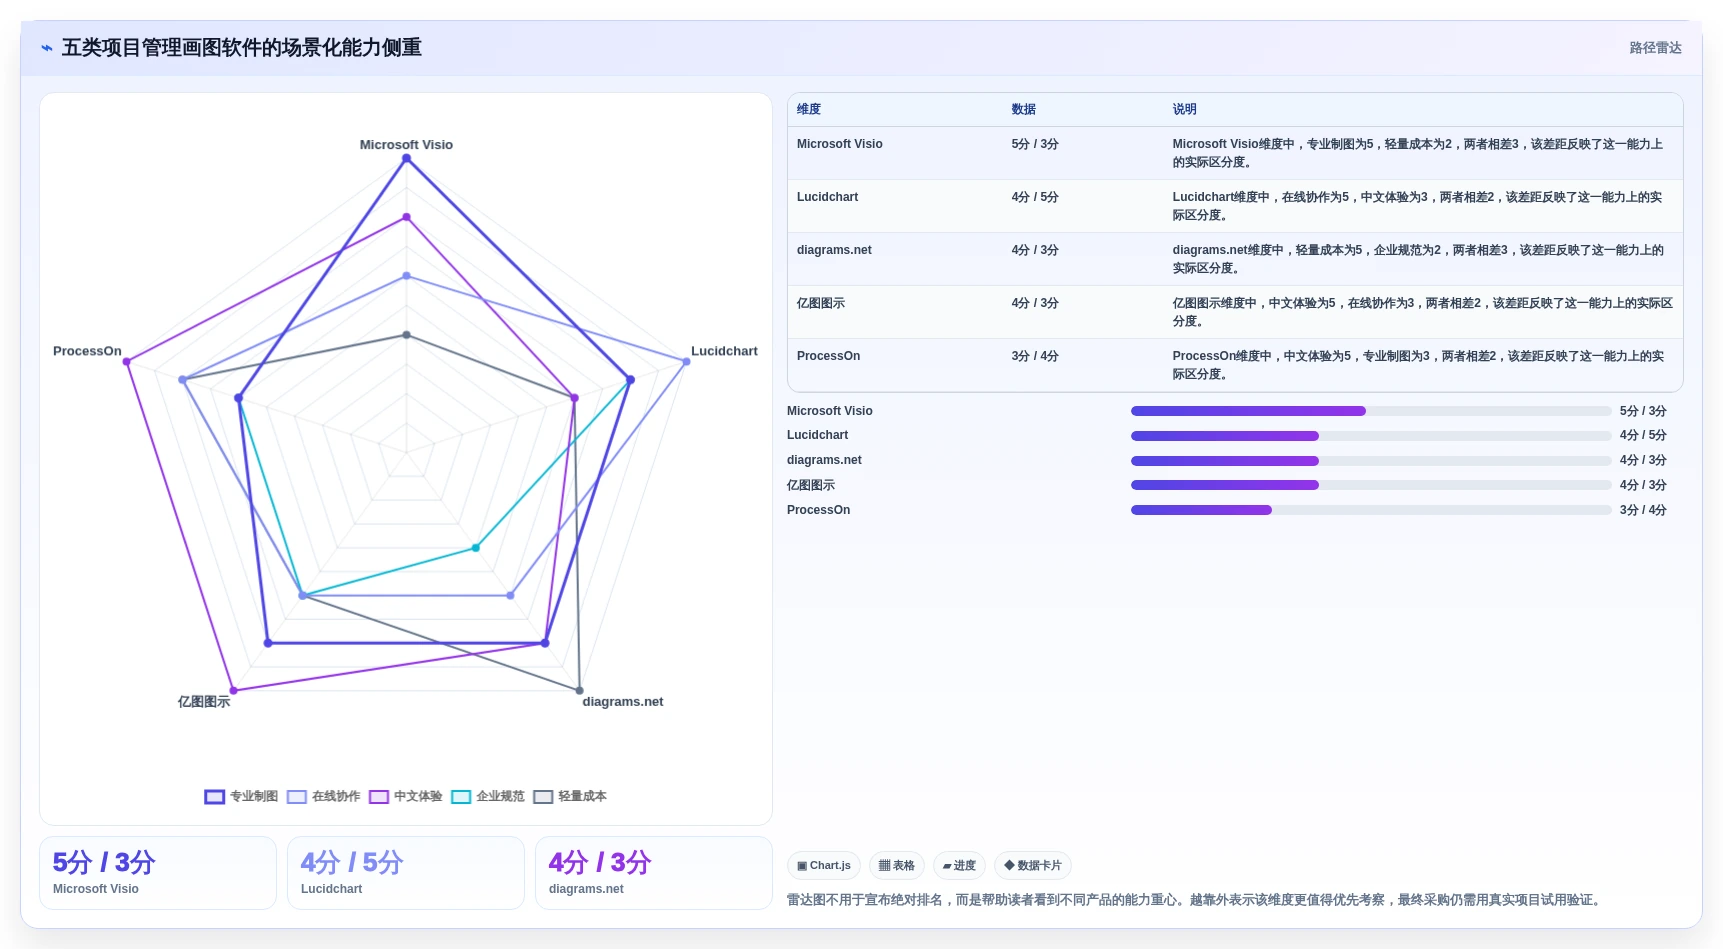Click the footnote text beginning 雷达图不用于

[1196, 900]
